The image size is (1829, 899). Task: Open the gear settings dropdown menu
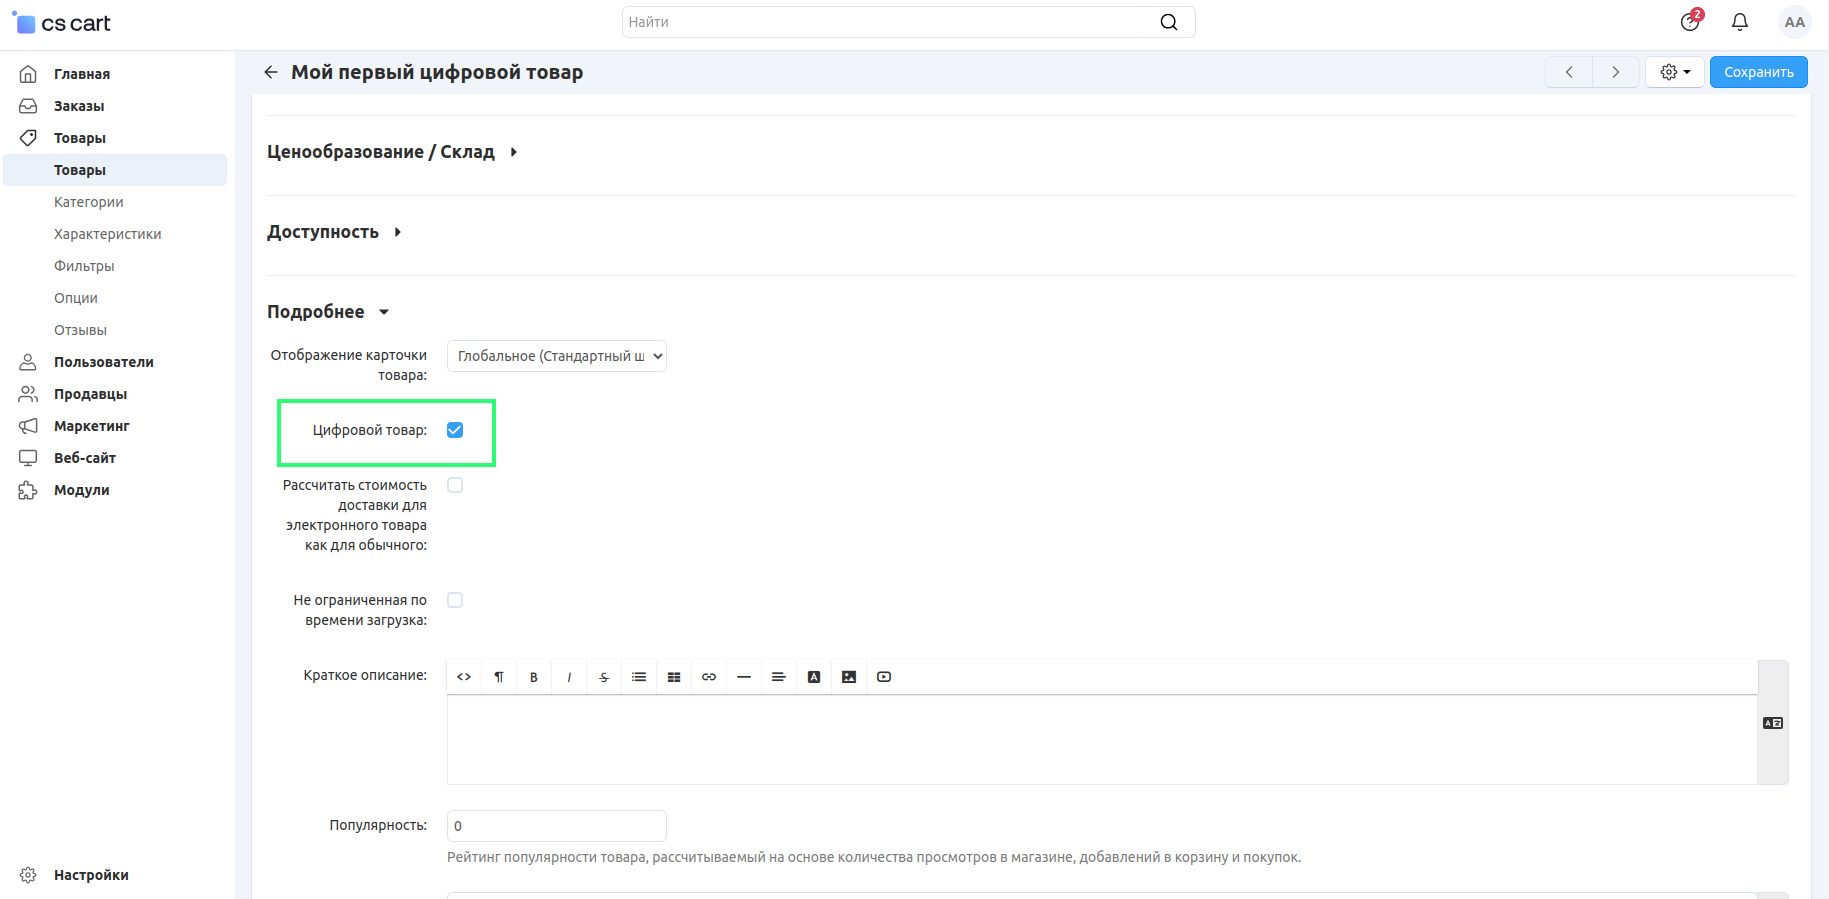[x=1675, y=72]
